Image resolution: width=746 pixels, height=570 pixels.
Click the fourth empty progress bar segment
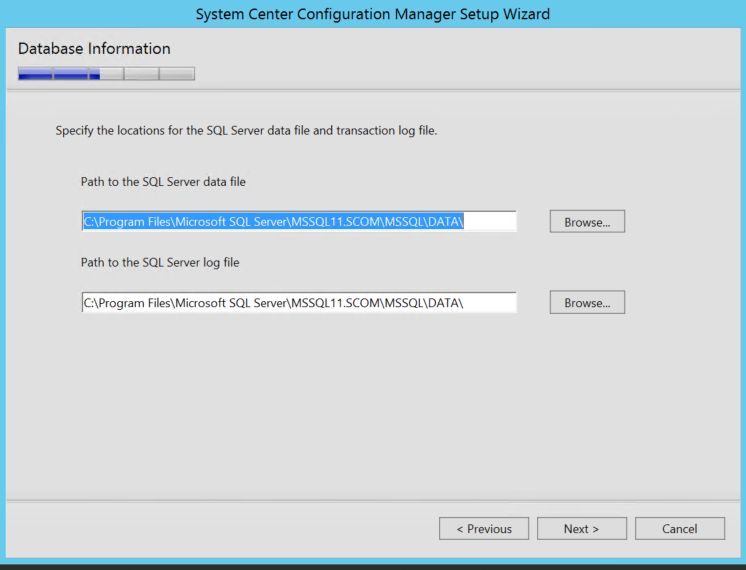pyautogui.click(x=141, y=74)
